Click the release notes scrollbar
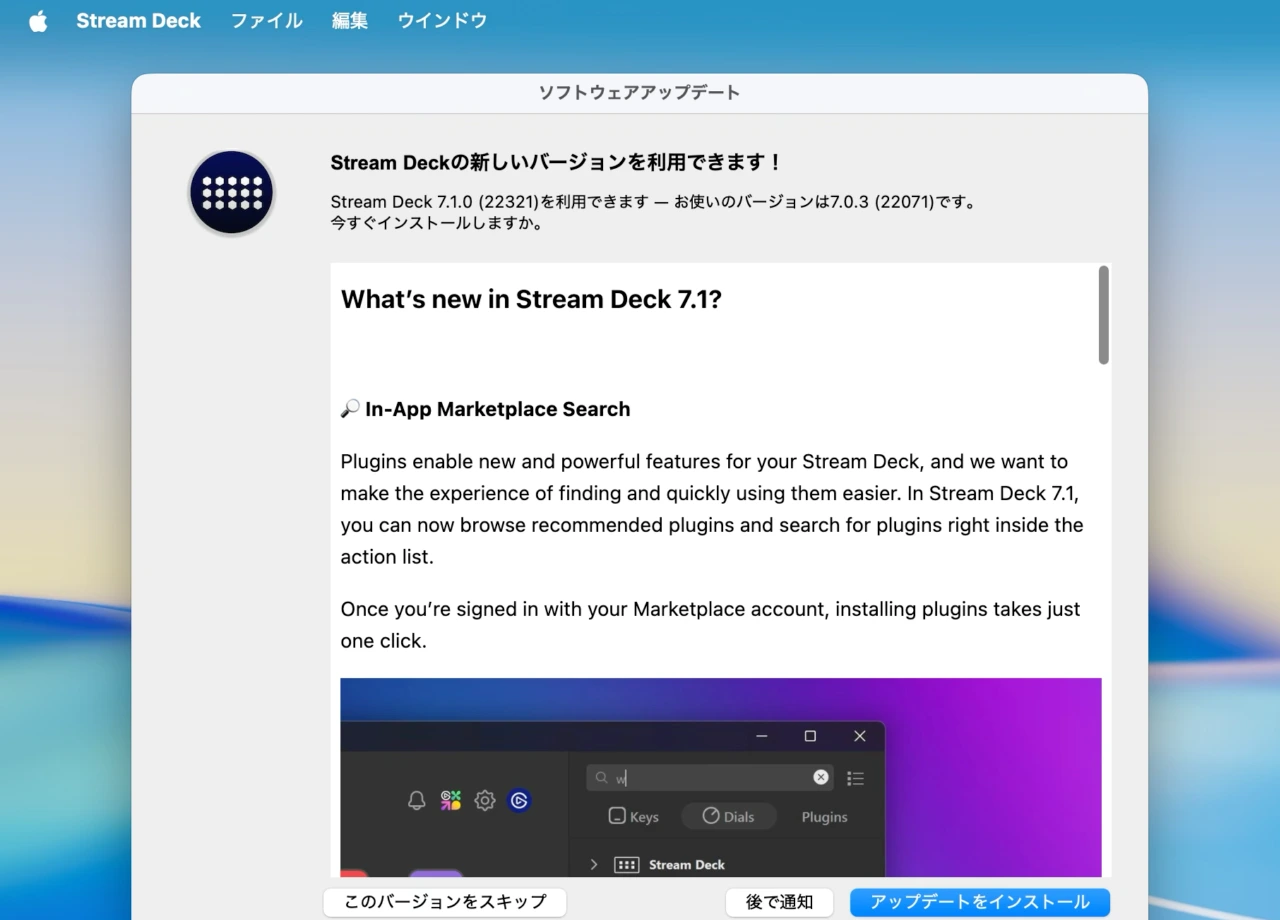1280x920 pixels. click(1103, 315)
